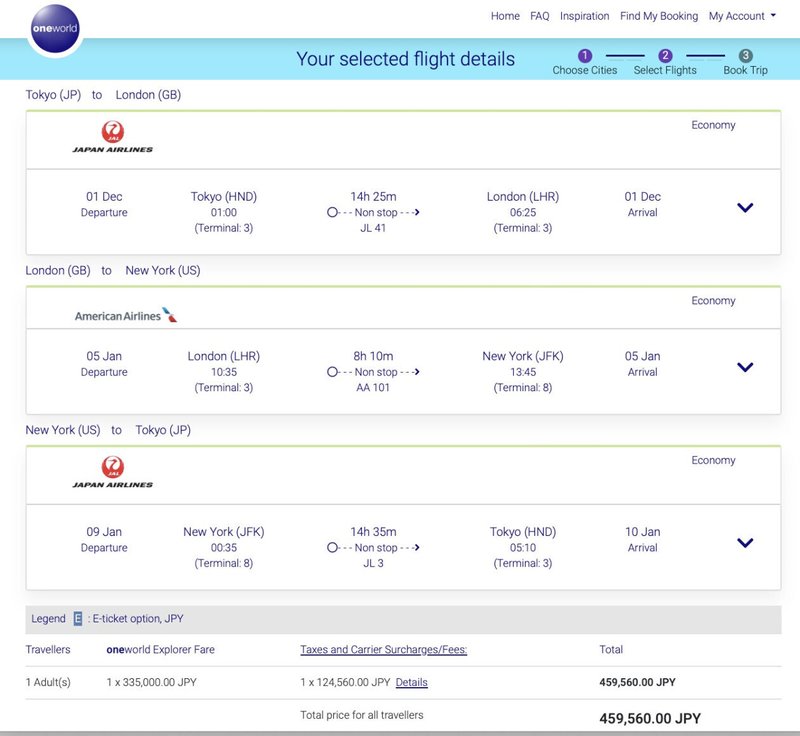Click Japan Airlines logo on New York–Tokyo flight
This screenshot has height=736, width=800.
point(113,472)
